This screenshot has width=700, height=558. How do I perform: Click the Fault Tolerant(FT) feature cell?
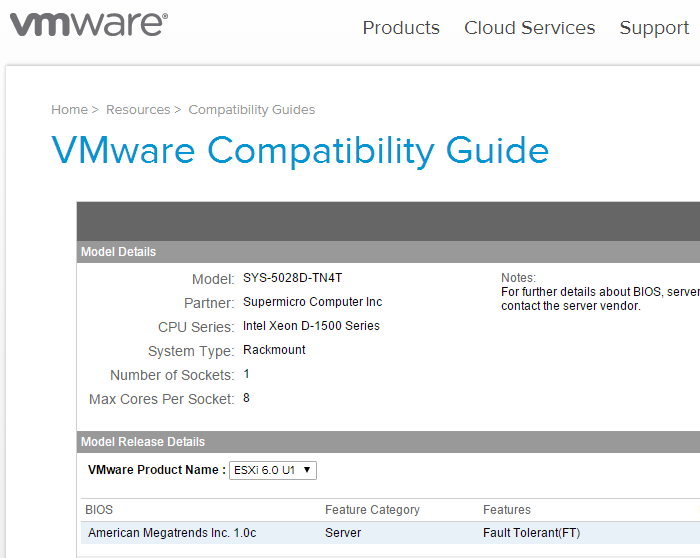pyautogui.click(x=531, y=533)
